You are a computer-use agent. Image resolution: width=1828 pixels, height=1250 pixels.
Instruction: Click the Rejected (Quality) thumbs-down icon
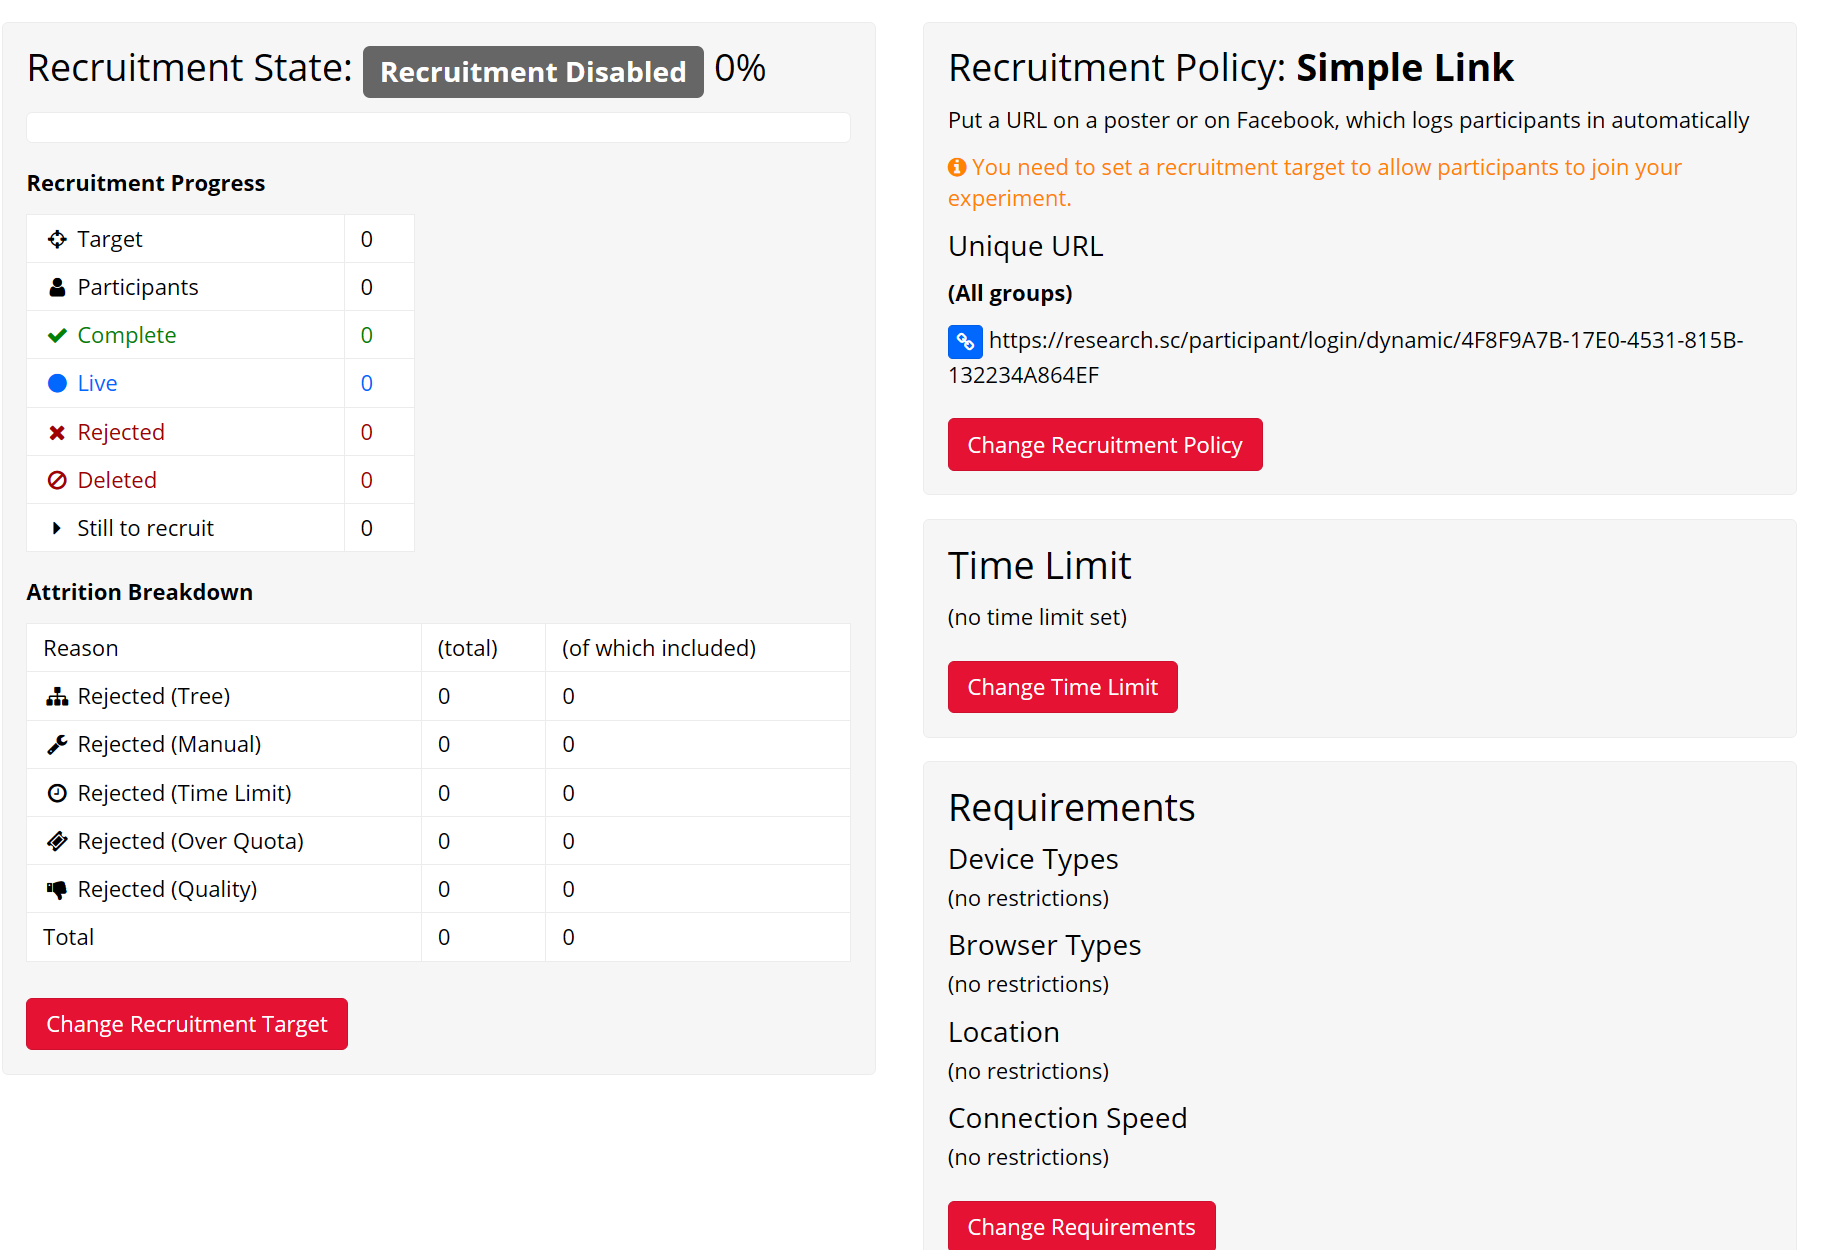point(57,890)
